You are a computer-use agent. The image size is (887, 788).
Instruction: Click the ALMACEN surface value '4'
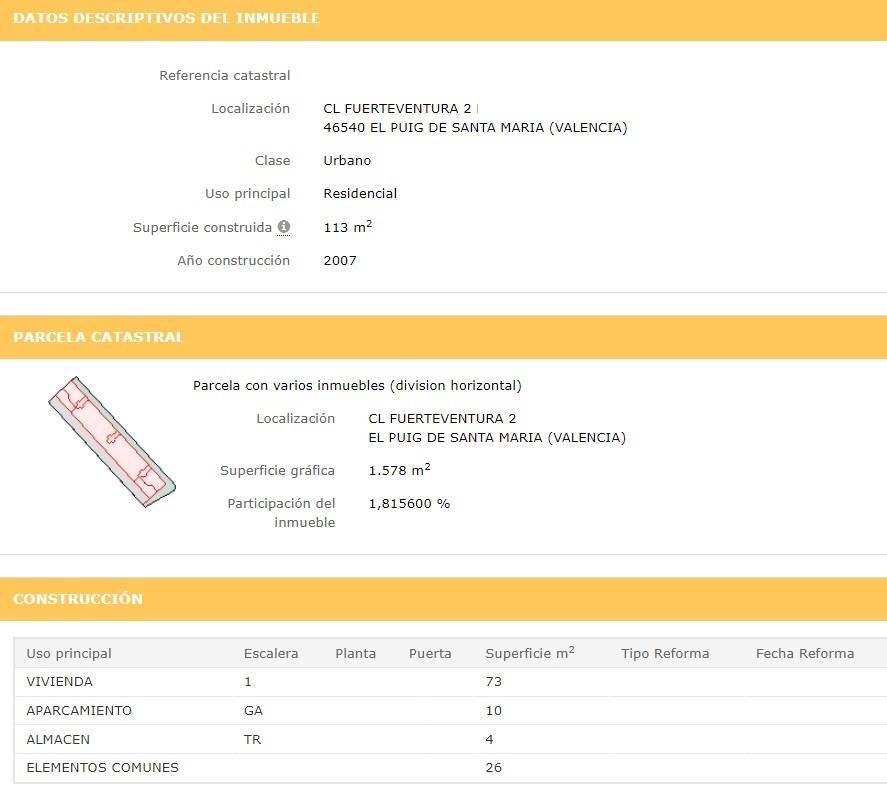(x=489, y=739)
